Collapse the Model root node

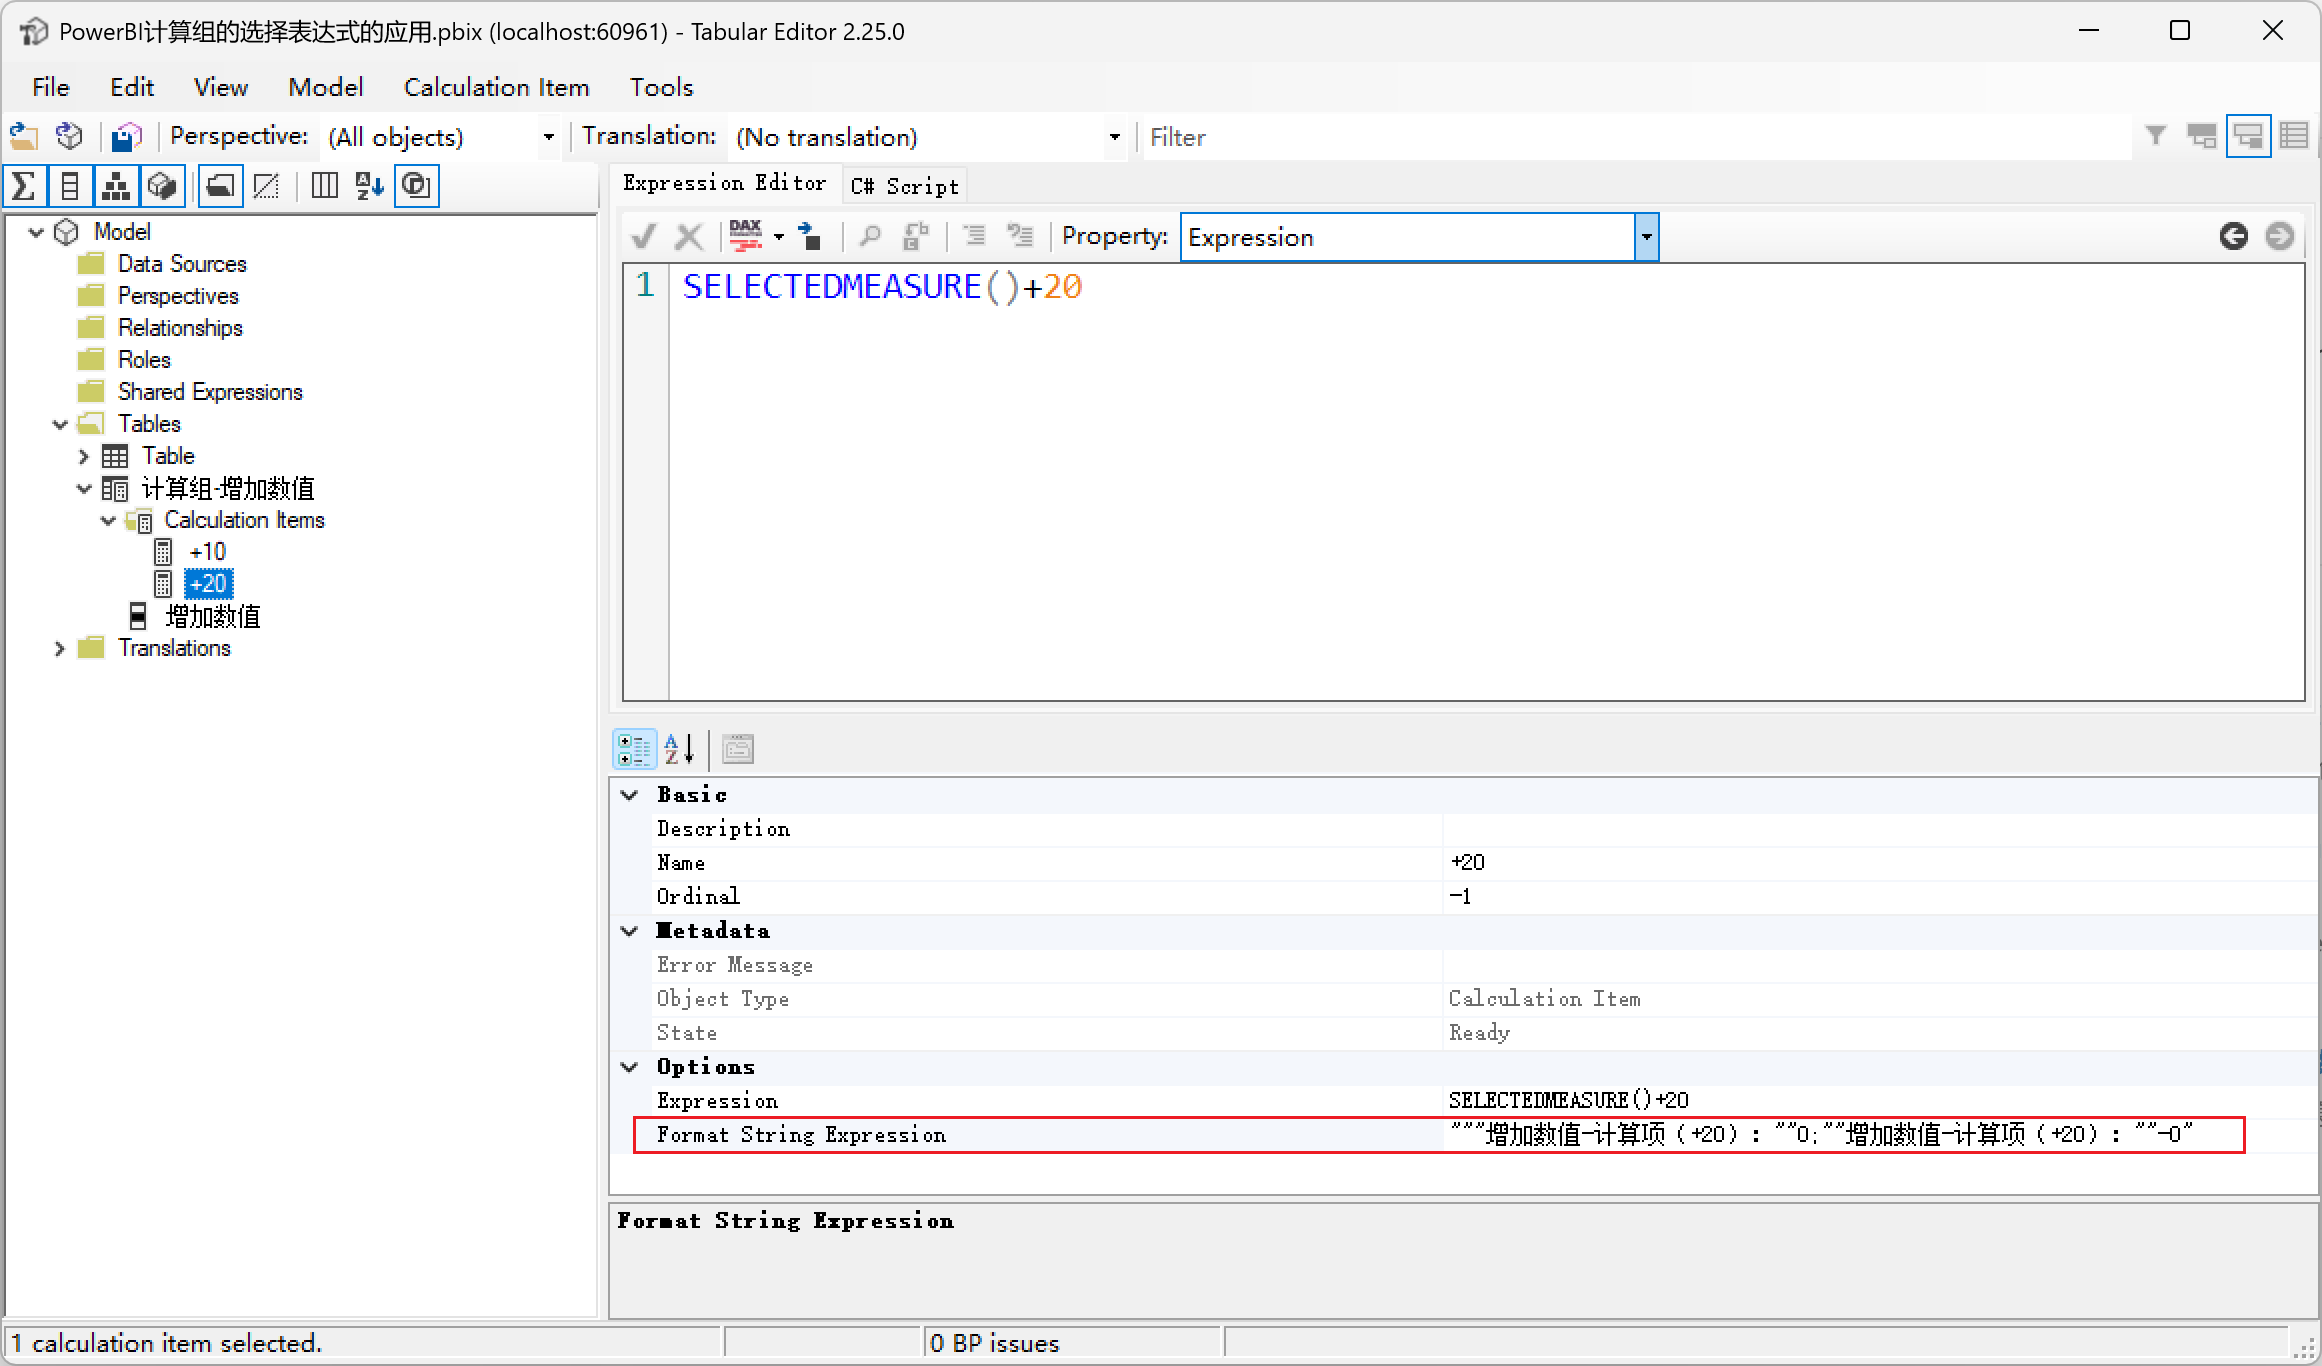(37, 232)
